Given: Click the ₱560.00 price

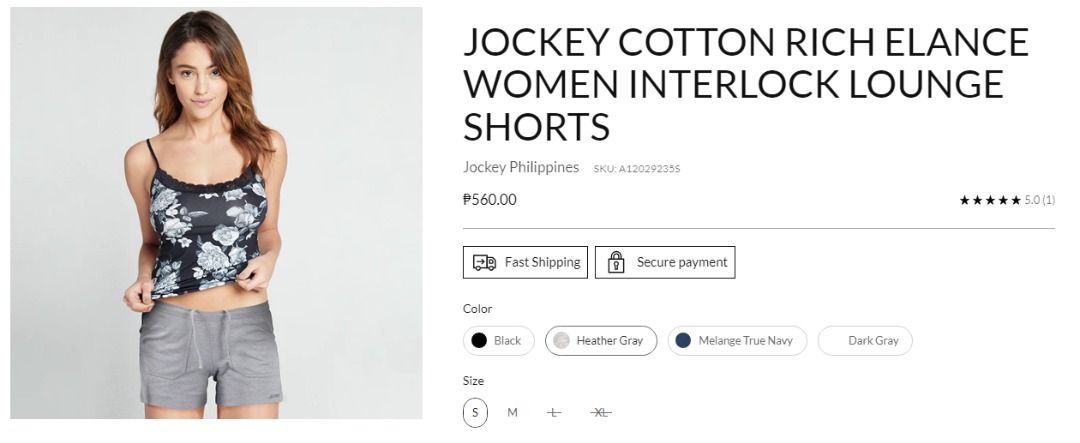Looking at the screenshot, I should coord(490,199).
